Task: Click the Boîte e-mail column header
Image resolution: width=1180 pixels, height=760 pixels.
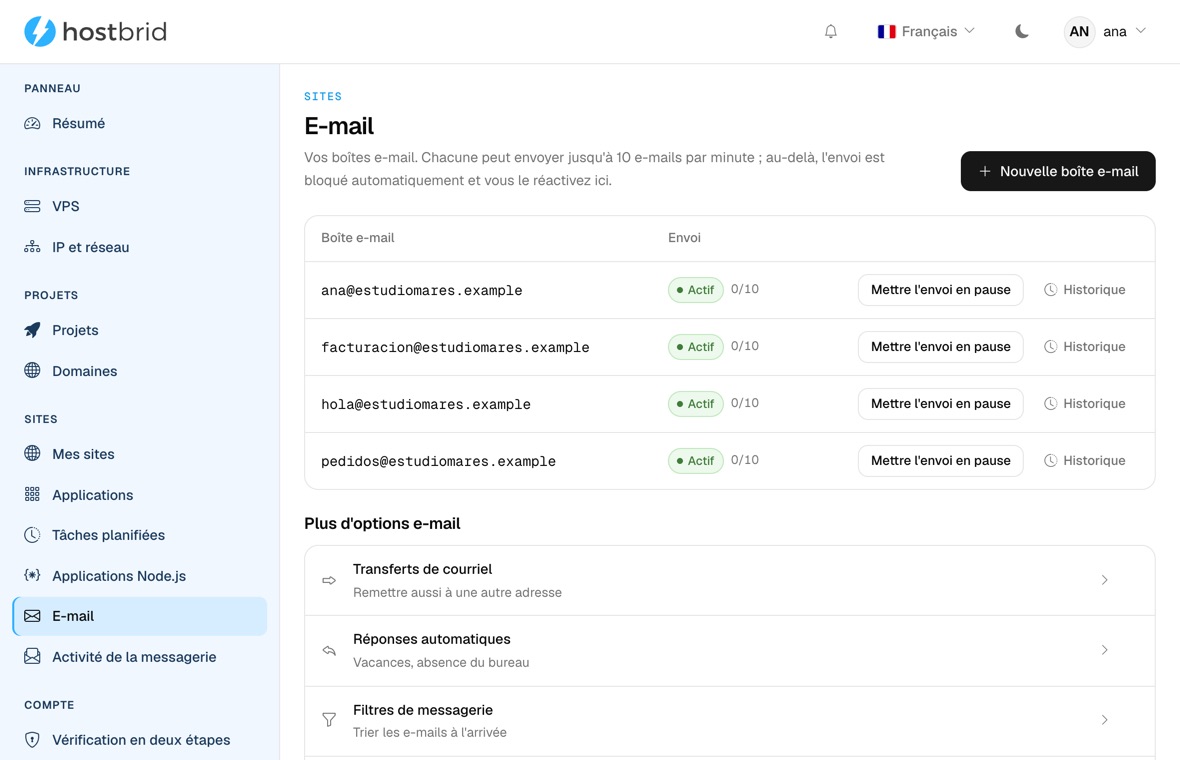Action: (x=357, y=238)
